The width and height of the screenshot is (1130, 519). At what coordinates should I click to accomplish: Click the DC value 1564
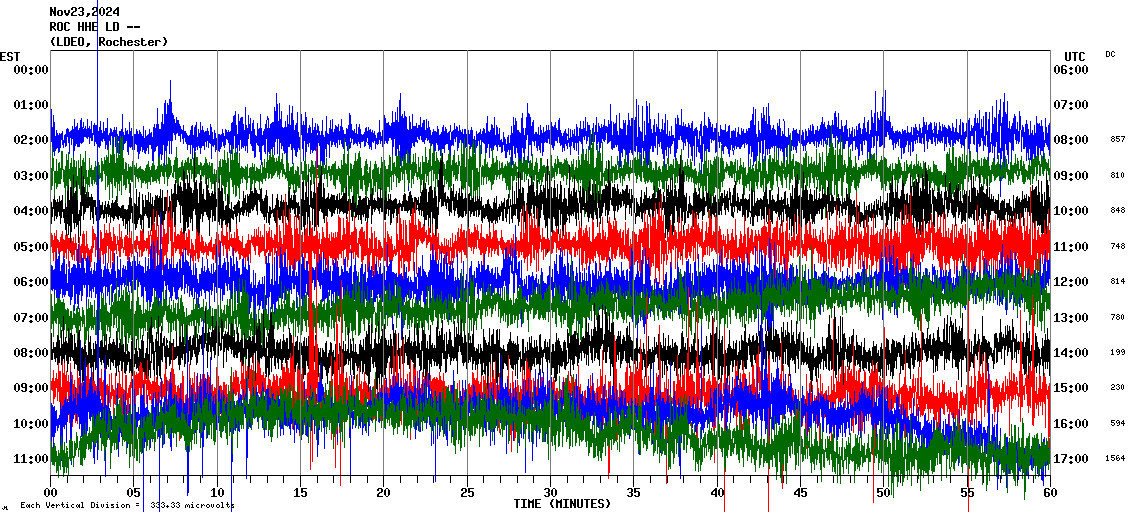pyautogui.click(x=1116, y=459)
